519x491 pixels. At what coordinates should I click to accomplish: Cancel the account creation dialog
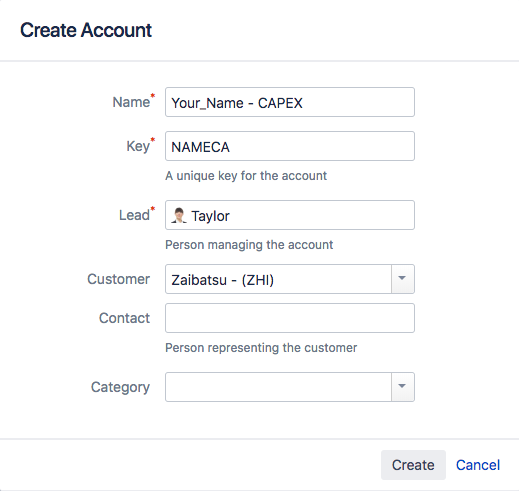coord(478,465)
